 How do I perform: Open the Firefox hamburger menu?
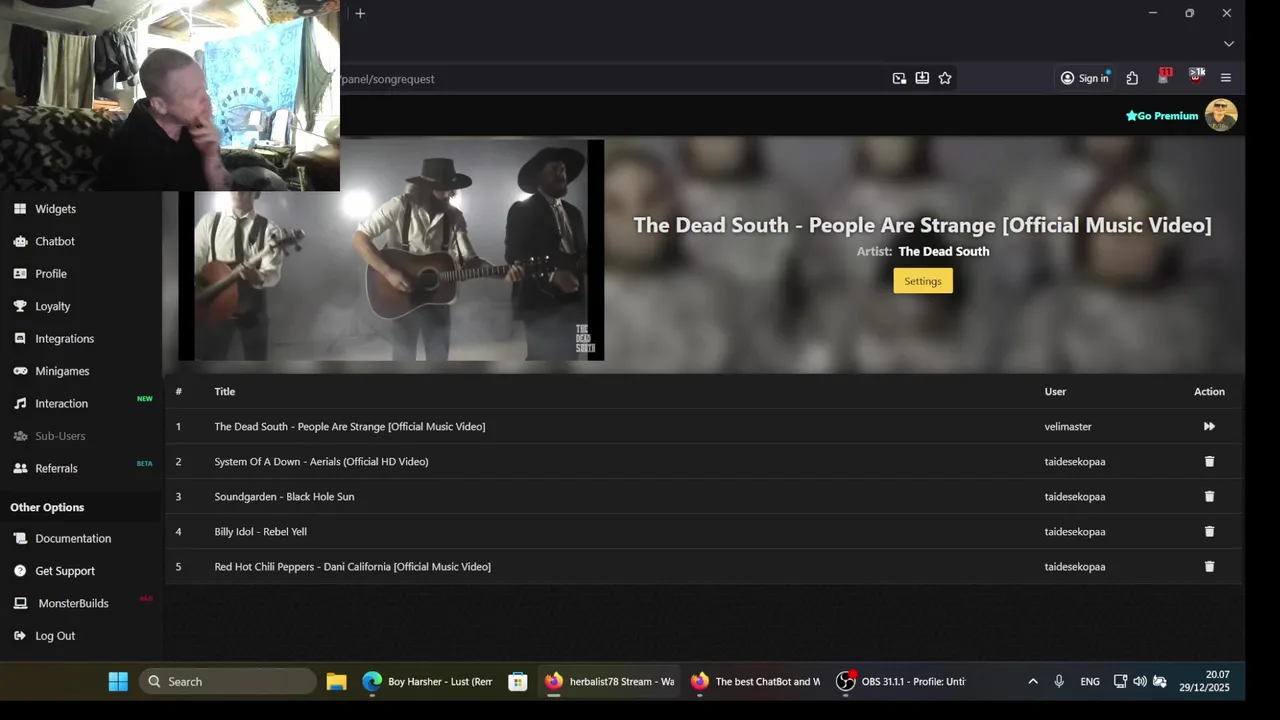pos(1226,78)
